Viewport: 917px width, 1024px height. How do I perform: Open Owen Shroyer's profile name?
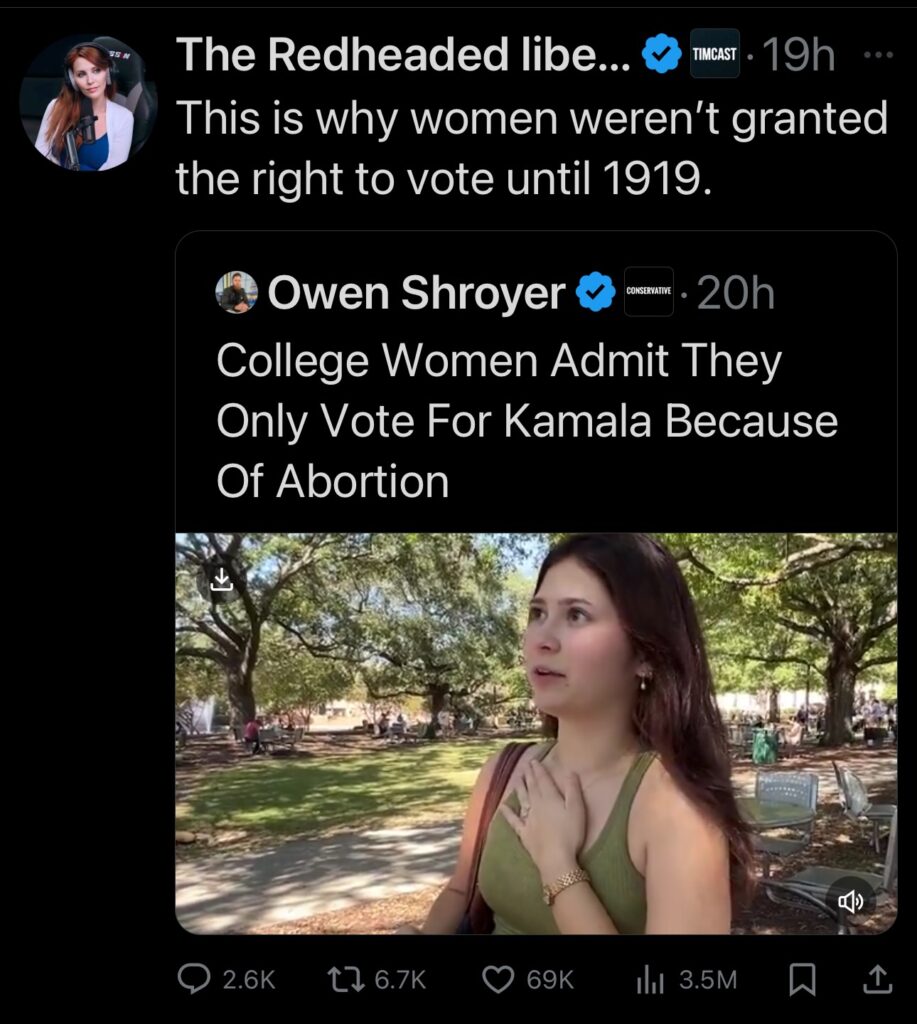416,292
